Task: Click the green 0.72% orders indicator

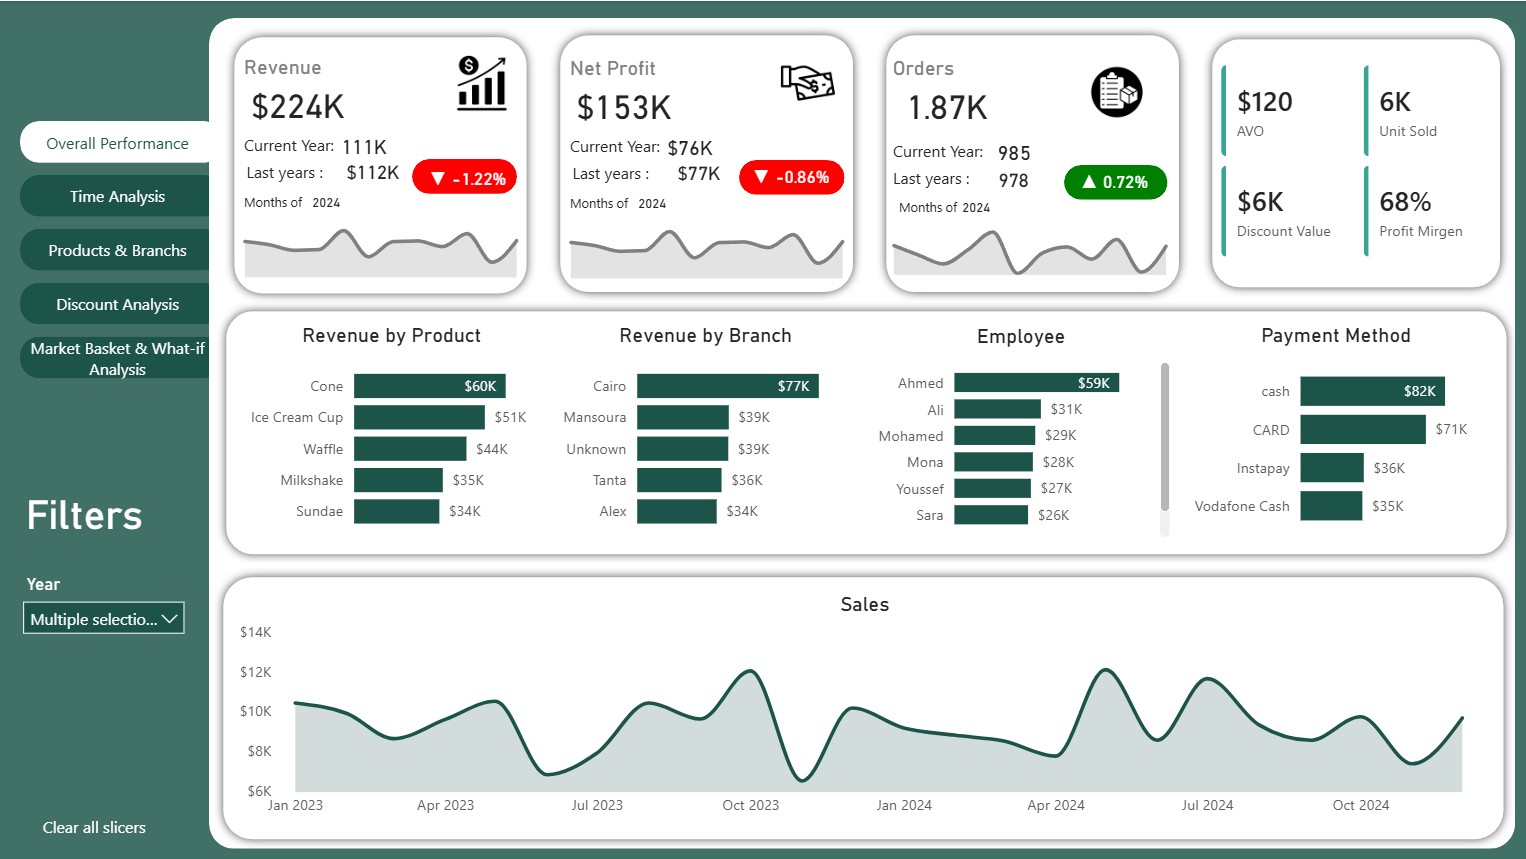Action: point(1115,182)
